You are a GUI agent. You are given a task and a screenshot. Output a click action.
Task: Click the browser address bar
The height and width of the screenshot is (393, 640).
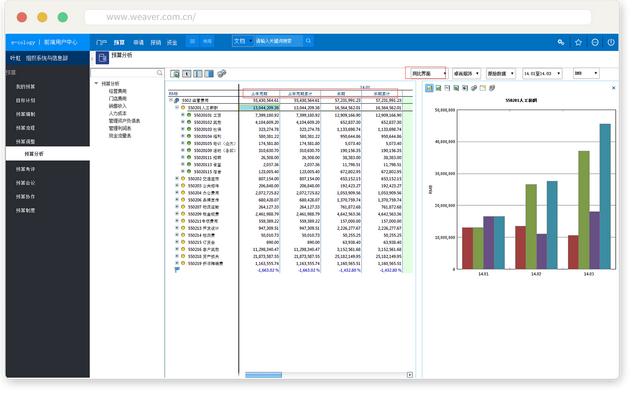[338, 17]
